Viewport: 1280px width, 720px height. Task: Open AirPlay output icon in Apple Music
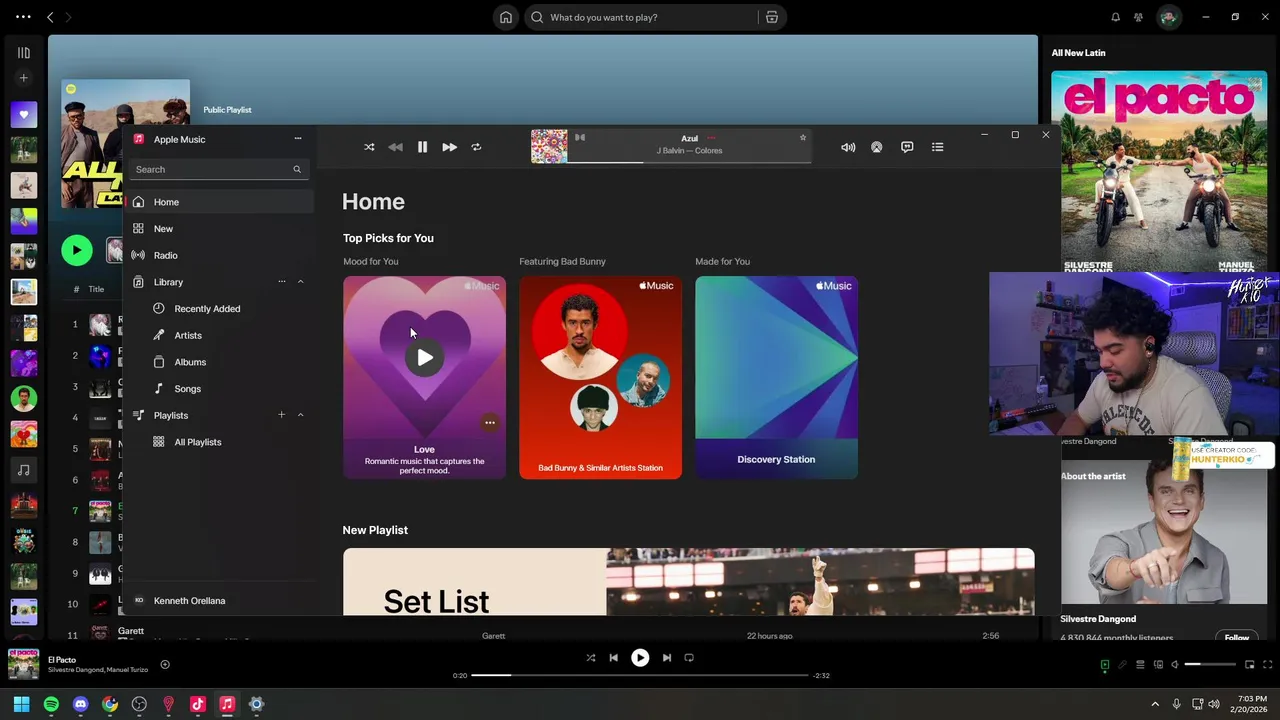click(x=877, y=147)
